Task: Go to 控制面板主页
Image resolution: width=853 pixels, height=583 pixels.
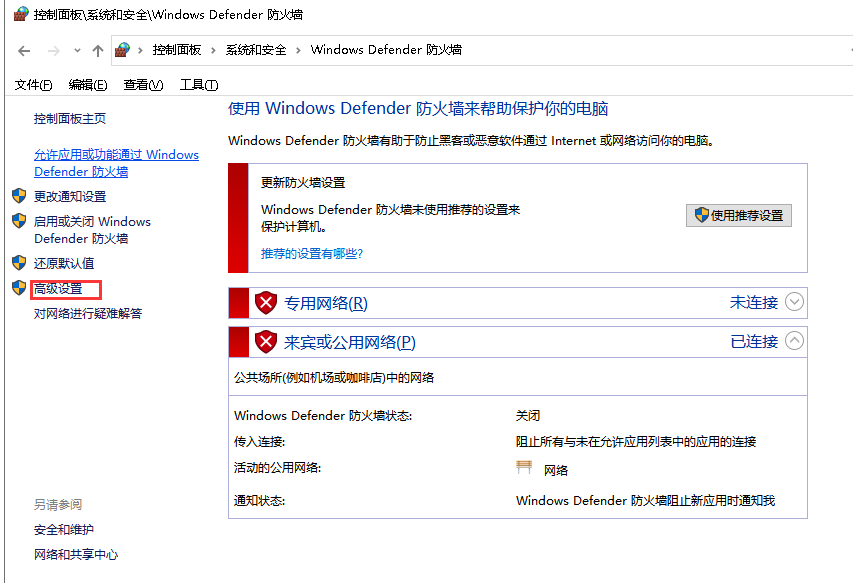Action: [70, 119]
